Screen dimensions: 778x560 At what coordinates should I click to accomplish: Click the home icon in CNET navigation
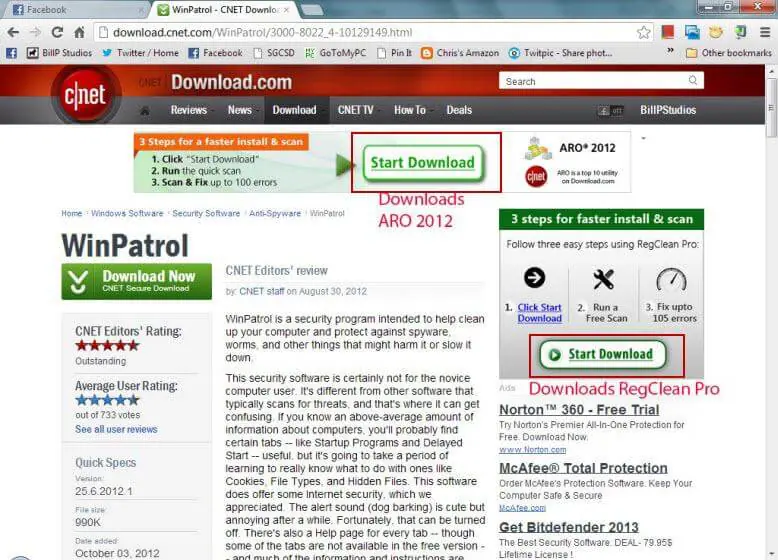(x=145, y=111)
